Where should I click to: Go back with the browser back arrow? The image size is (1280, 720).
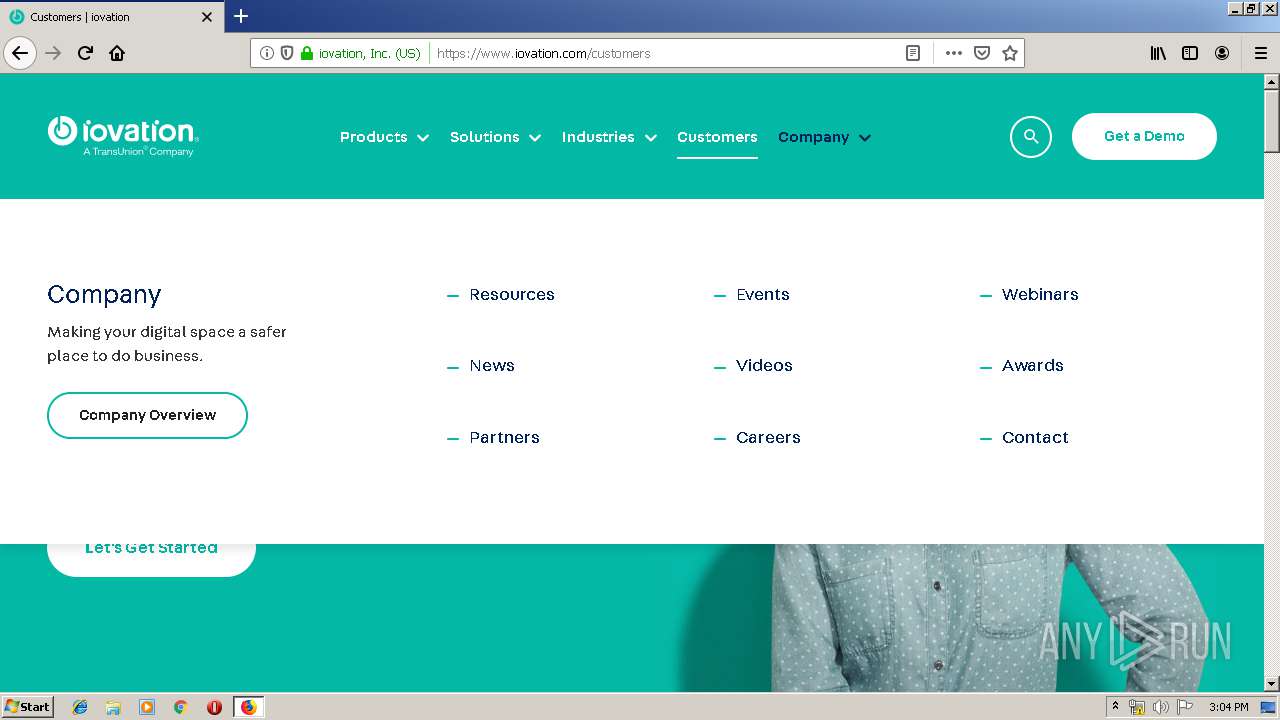point(20,53)
